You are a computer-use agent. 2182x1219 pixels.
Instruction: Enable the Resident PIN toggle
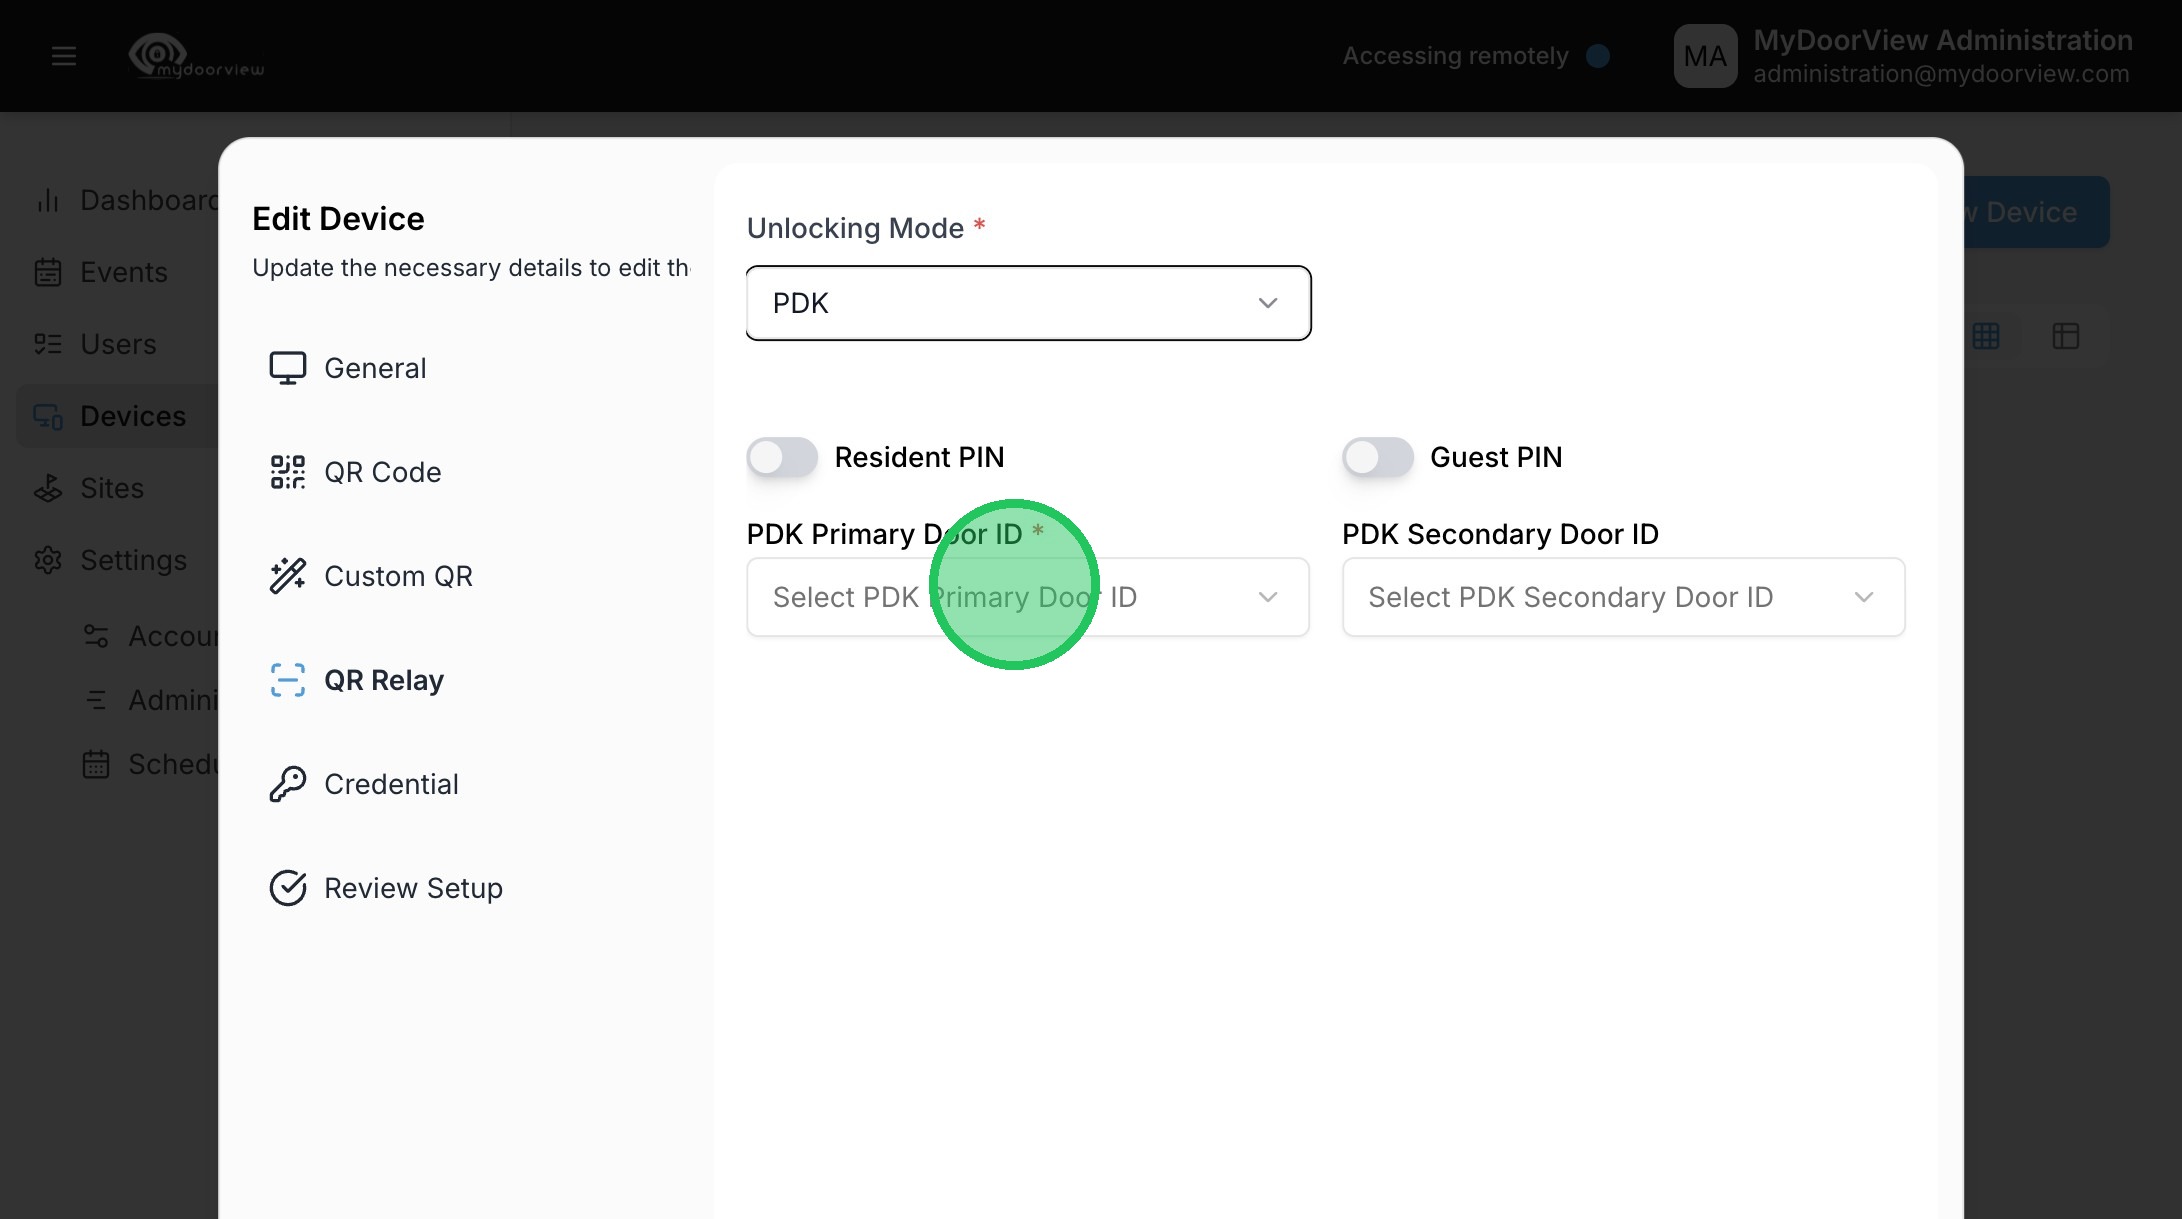pyautogui.click(x=782, y=458)
